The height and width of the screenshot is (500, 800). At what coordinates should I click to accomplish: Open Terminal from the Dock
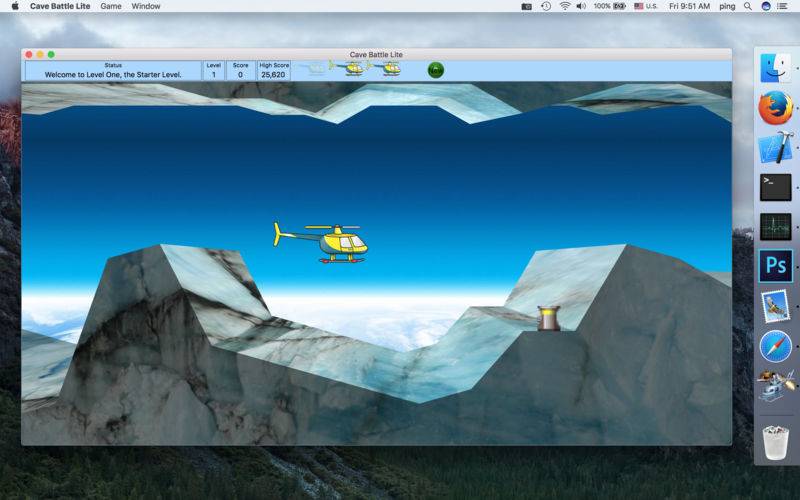pyautogui.click(x=776, y=187)
